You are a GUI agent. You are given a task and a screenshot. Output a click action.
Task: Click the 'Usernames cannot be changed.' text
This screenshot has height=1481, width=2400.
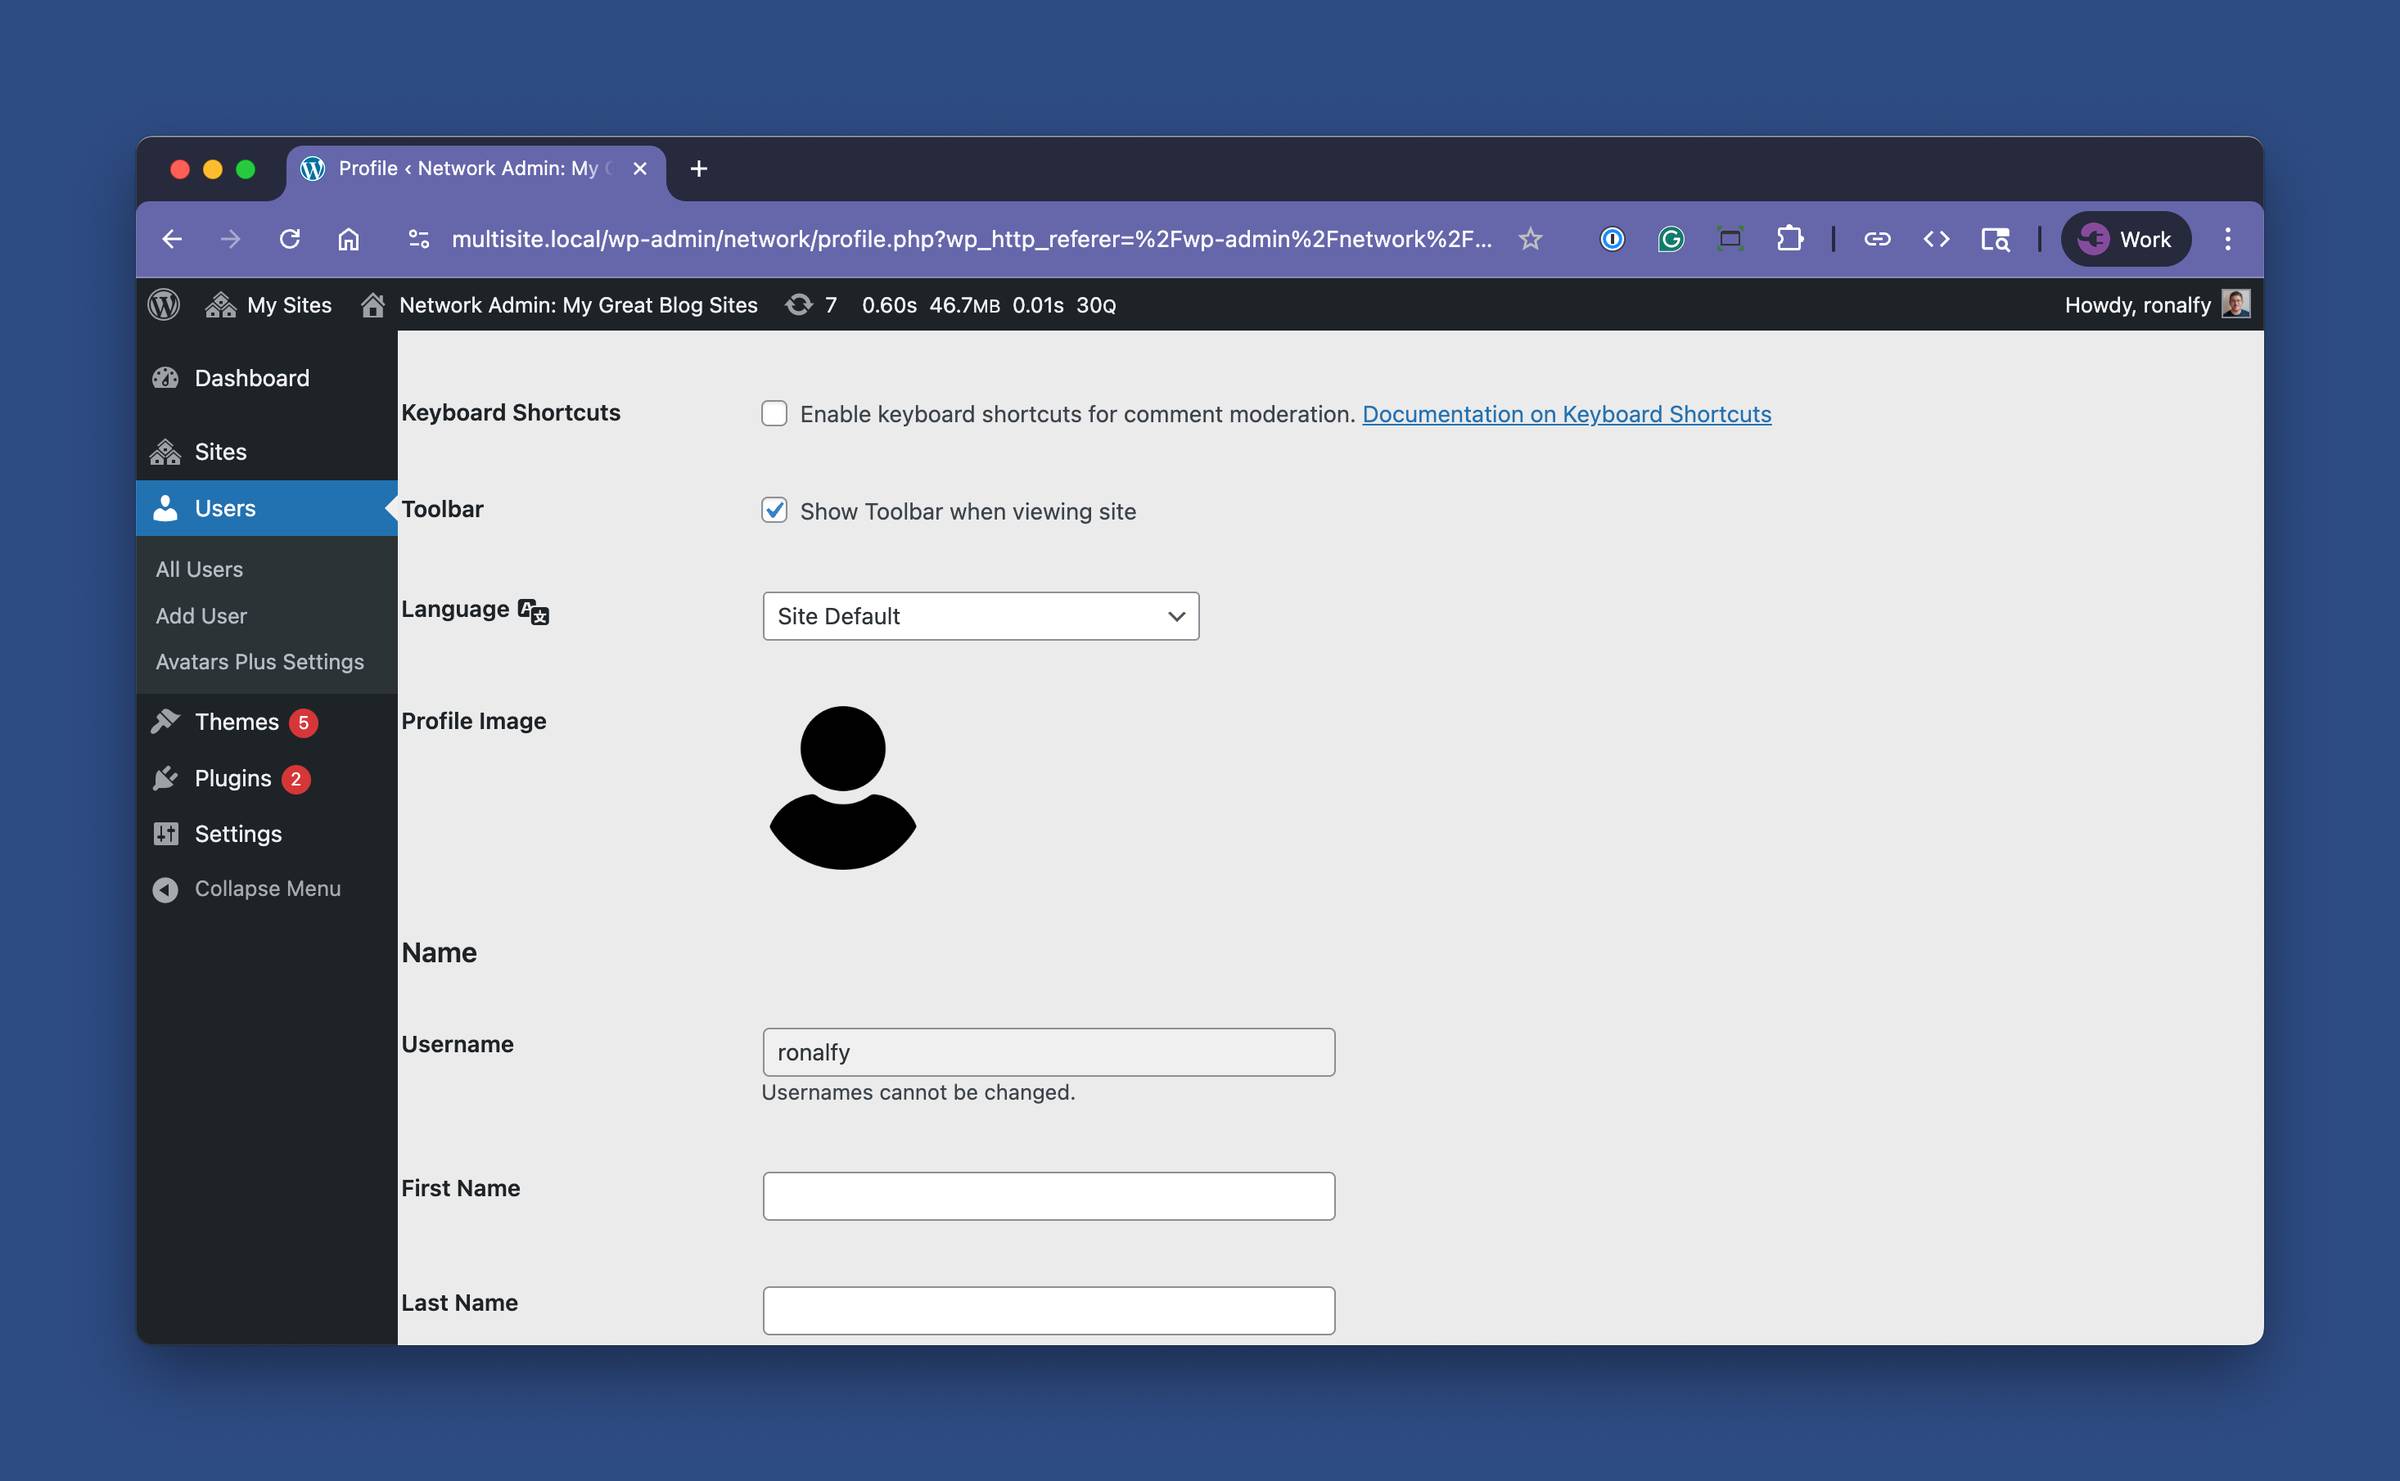[x=918, y=1093]
